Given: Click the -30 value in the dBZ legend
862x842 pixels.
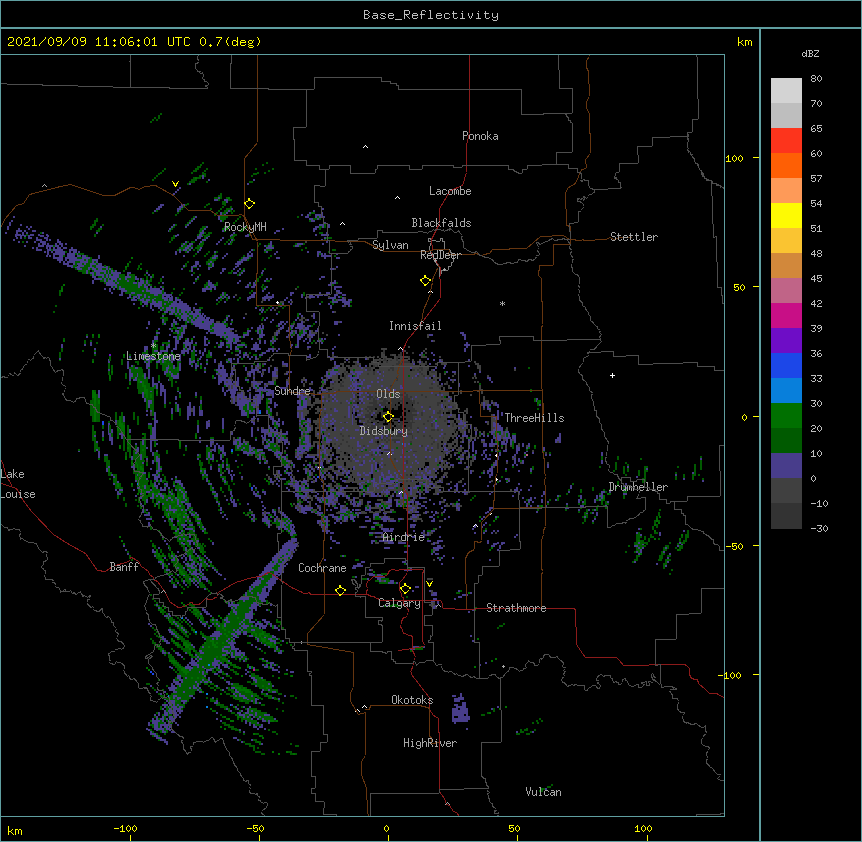Looking at the screenshot, I should pos(819,529).
